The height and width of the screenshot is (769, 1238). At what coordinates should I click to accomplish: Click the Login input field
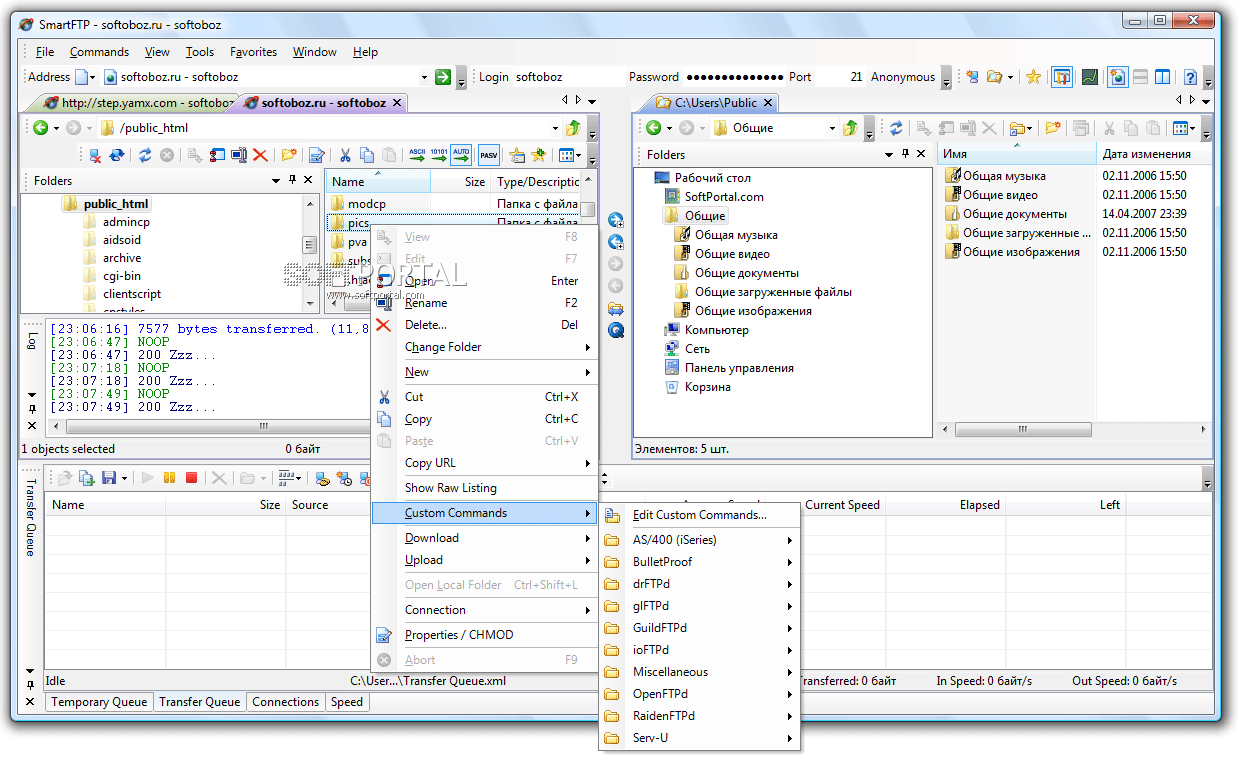568,77
